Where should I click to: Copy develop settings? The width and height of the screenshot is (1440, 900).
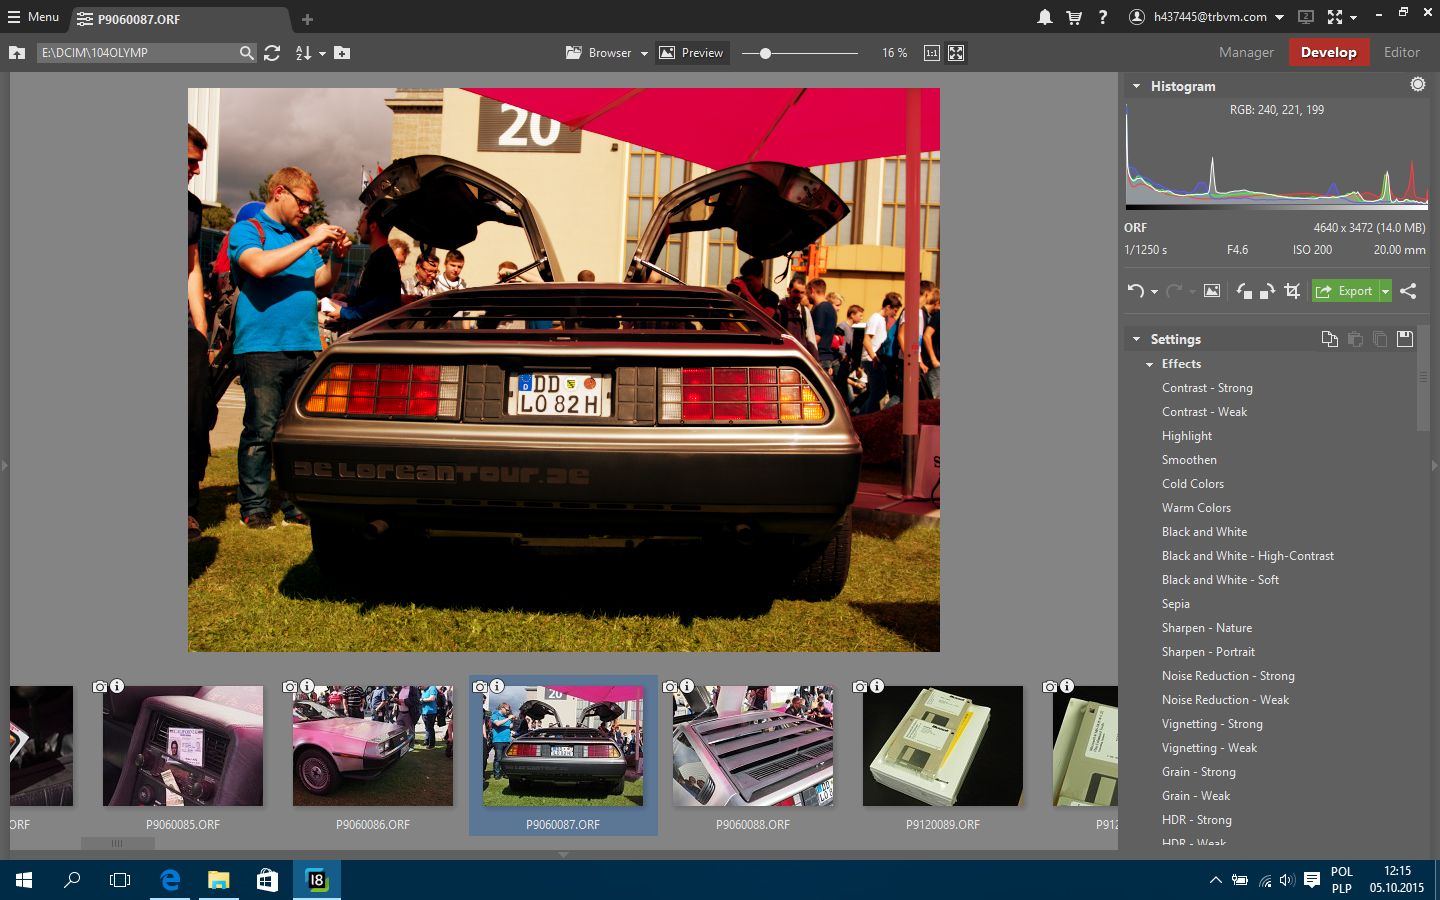pos(1329,339)
